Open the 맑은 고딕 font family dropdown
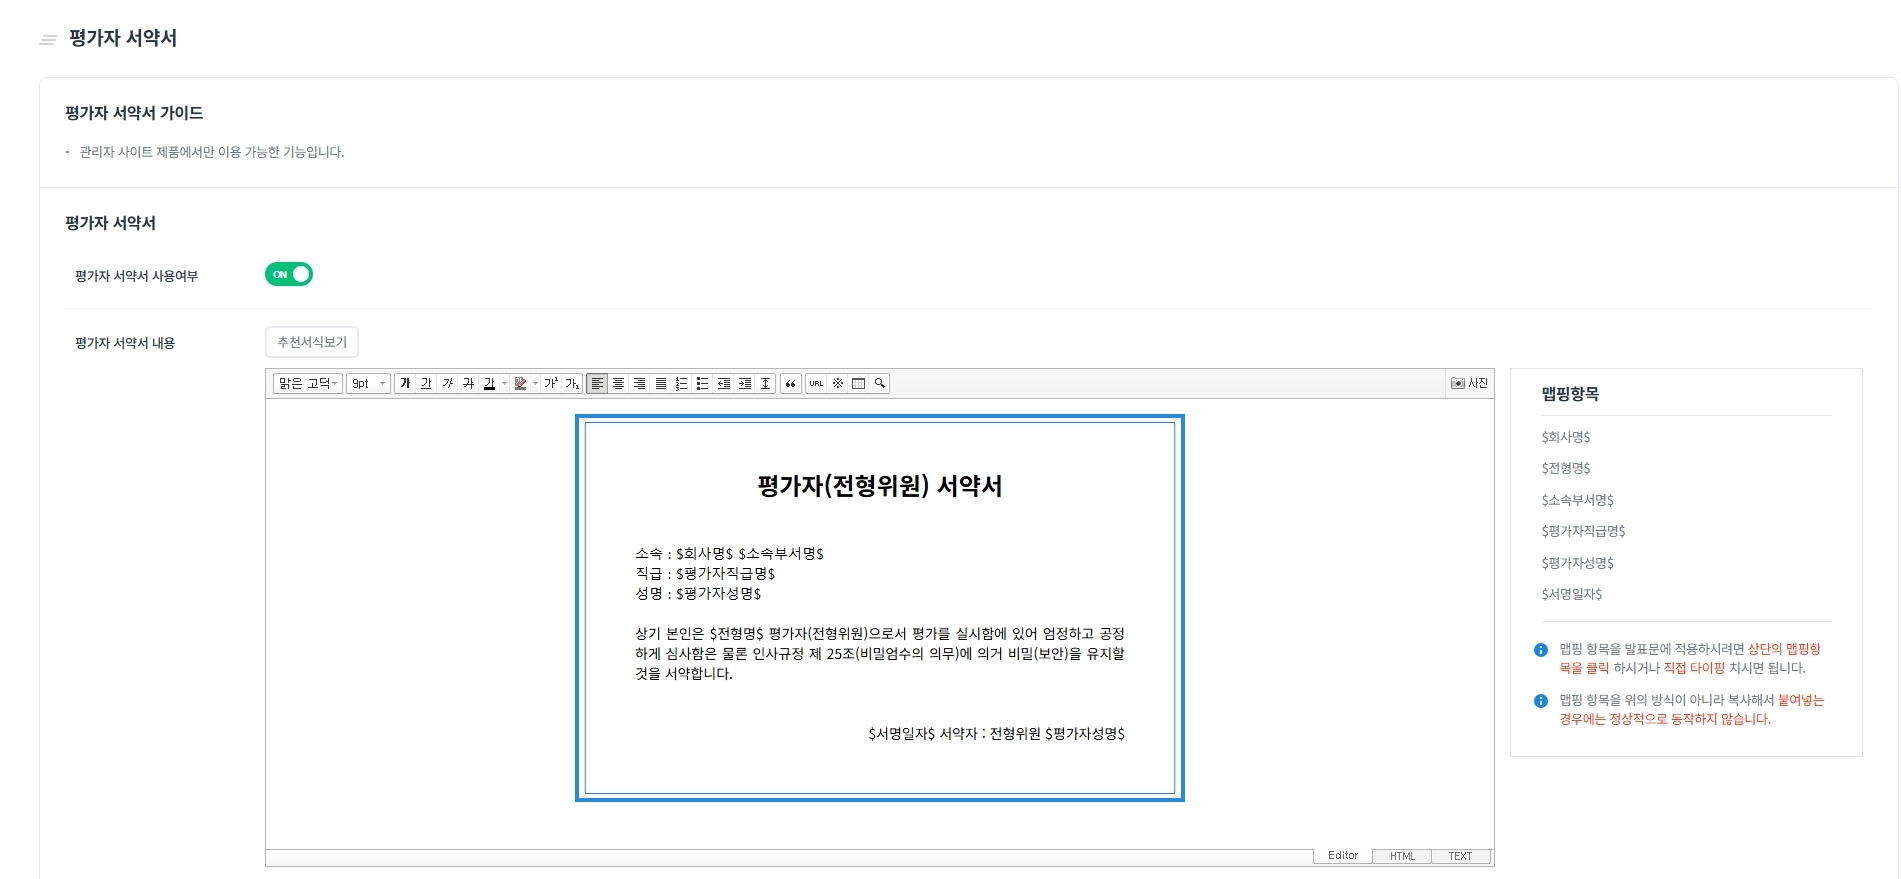Viewport: 1901px width, 879px height. (x=308, y=383)
